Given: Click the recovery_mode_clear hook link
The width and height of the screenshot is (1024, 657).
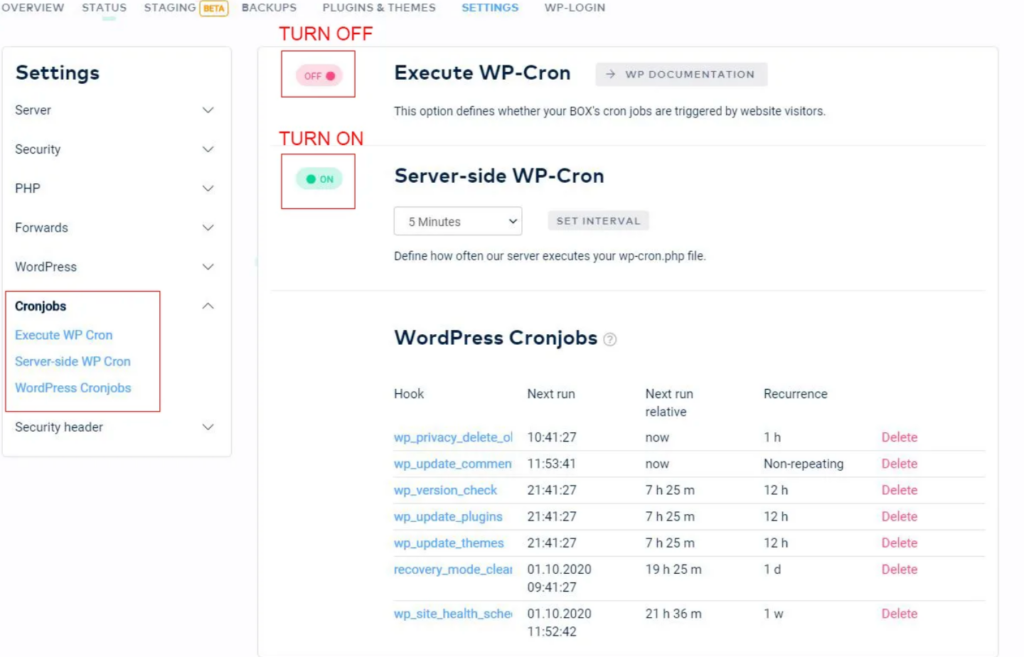Looking at the screenshot, I should tap(453, 569).
